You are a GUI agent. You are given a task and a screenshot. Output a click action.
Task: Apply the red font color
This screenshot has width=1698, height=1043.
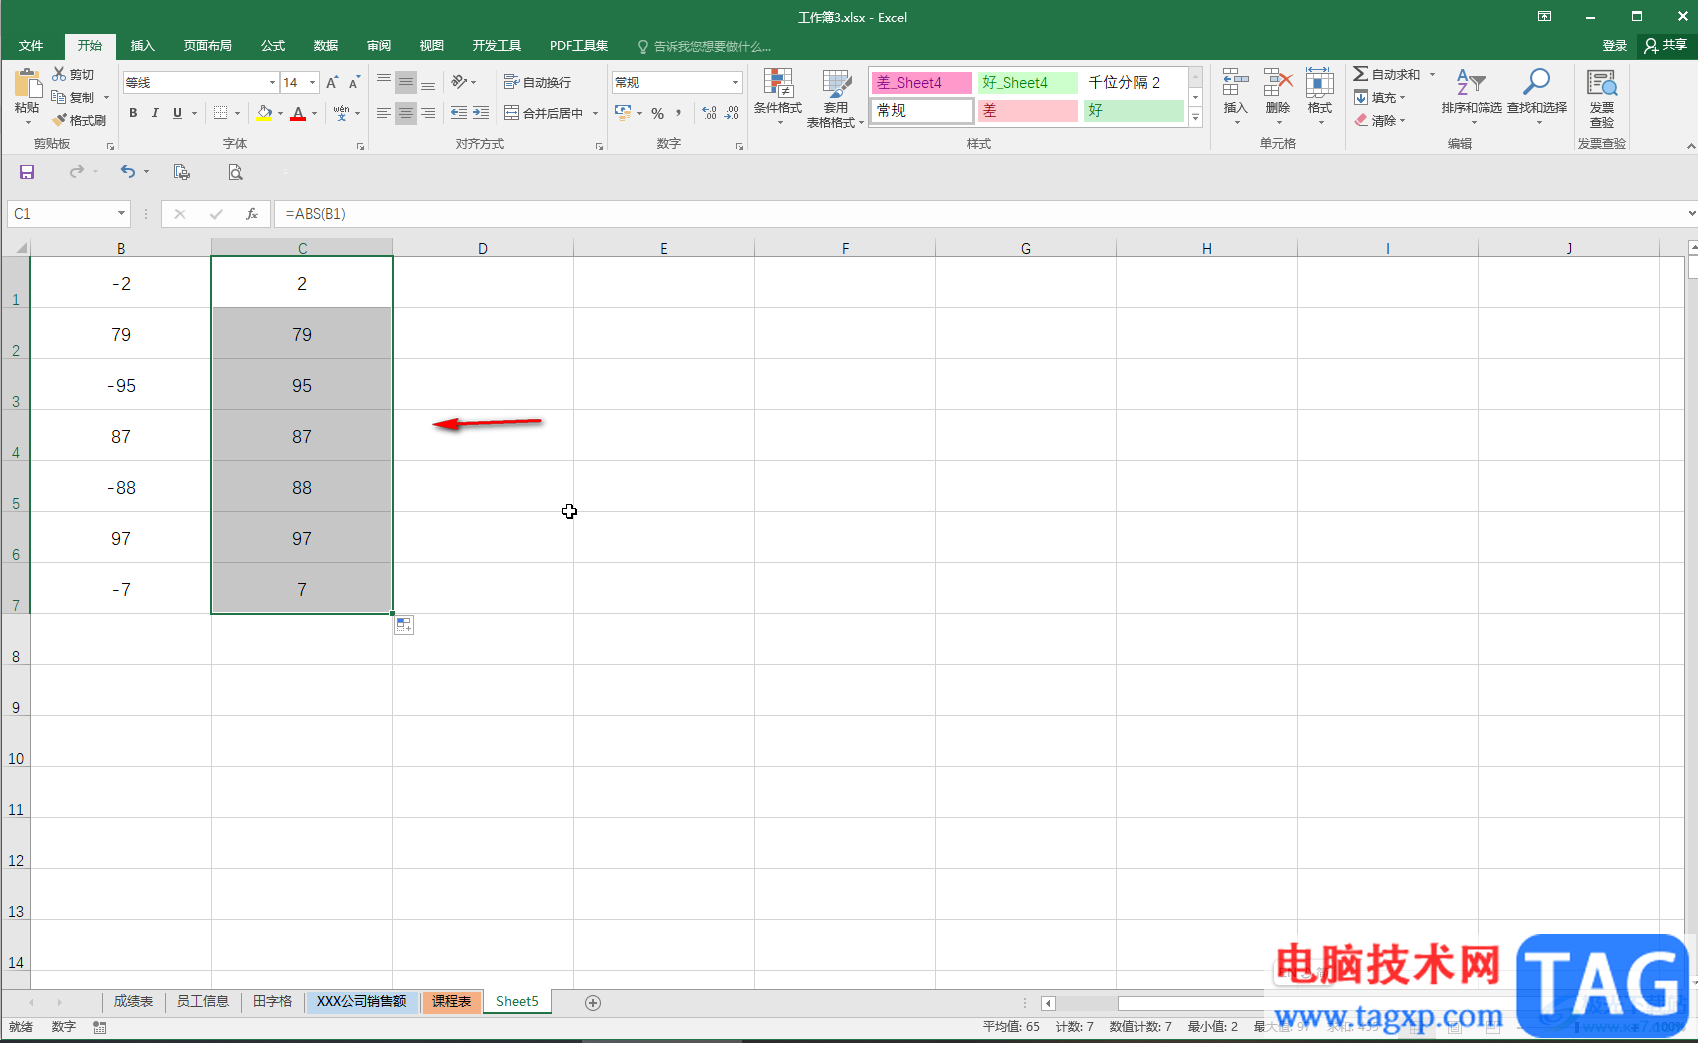click(298, 113)
